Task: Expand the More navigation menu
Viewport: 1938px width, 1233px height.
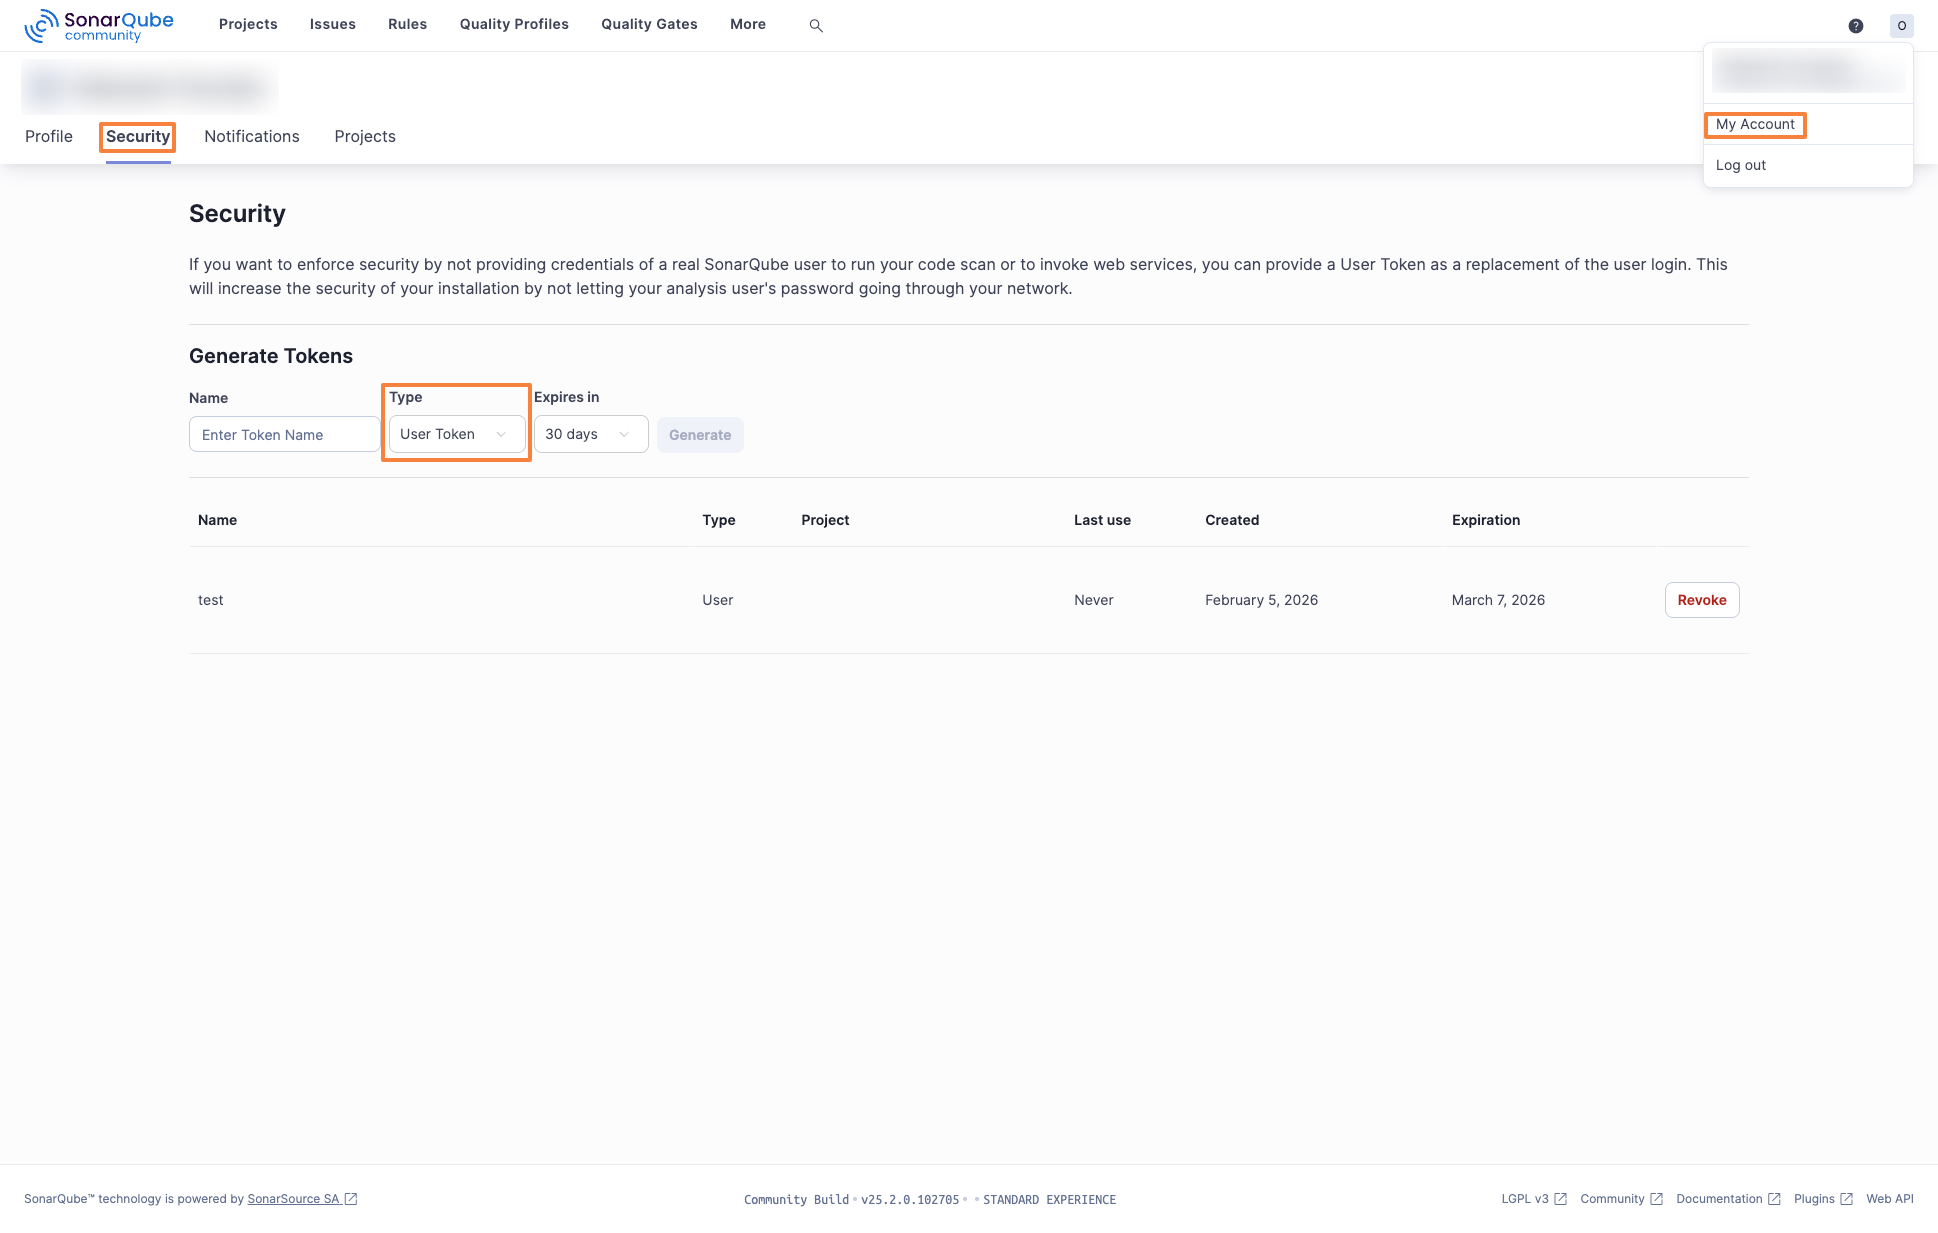Action: (x=747, y=24)
